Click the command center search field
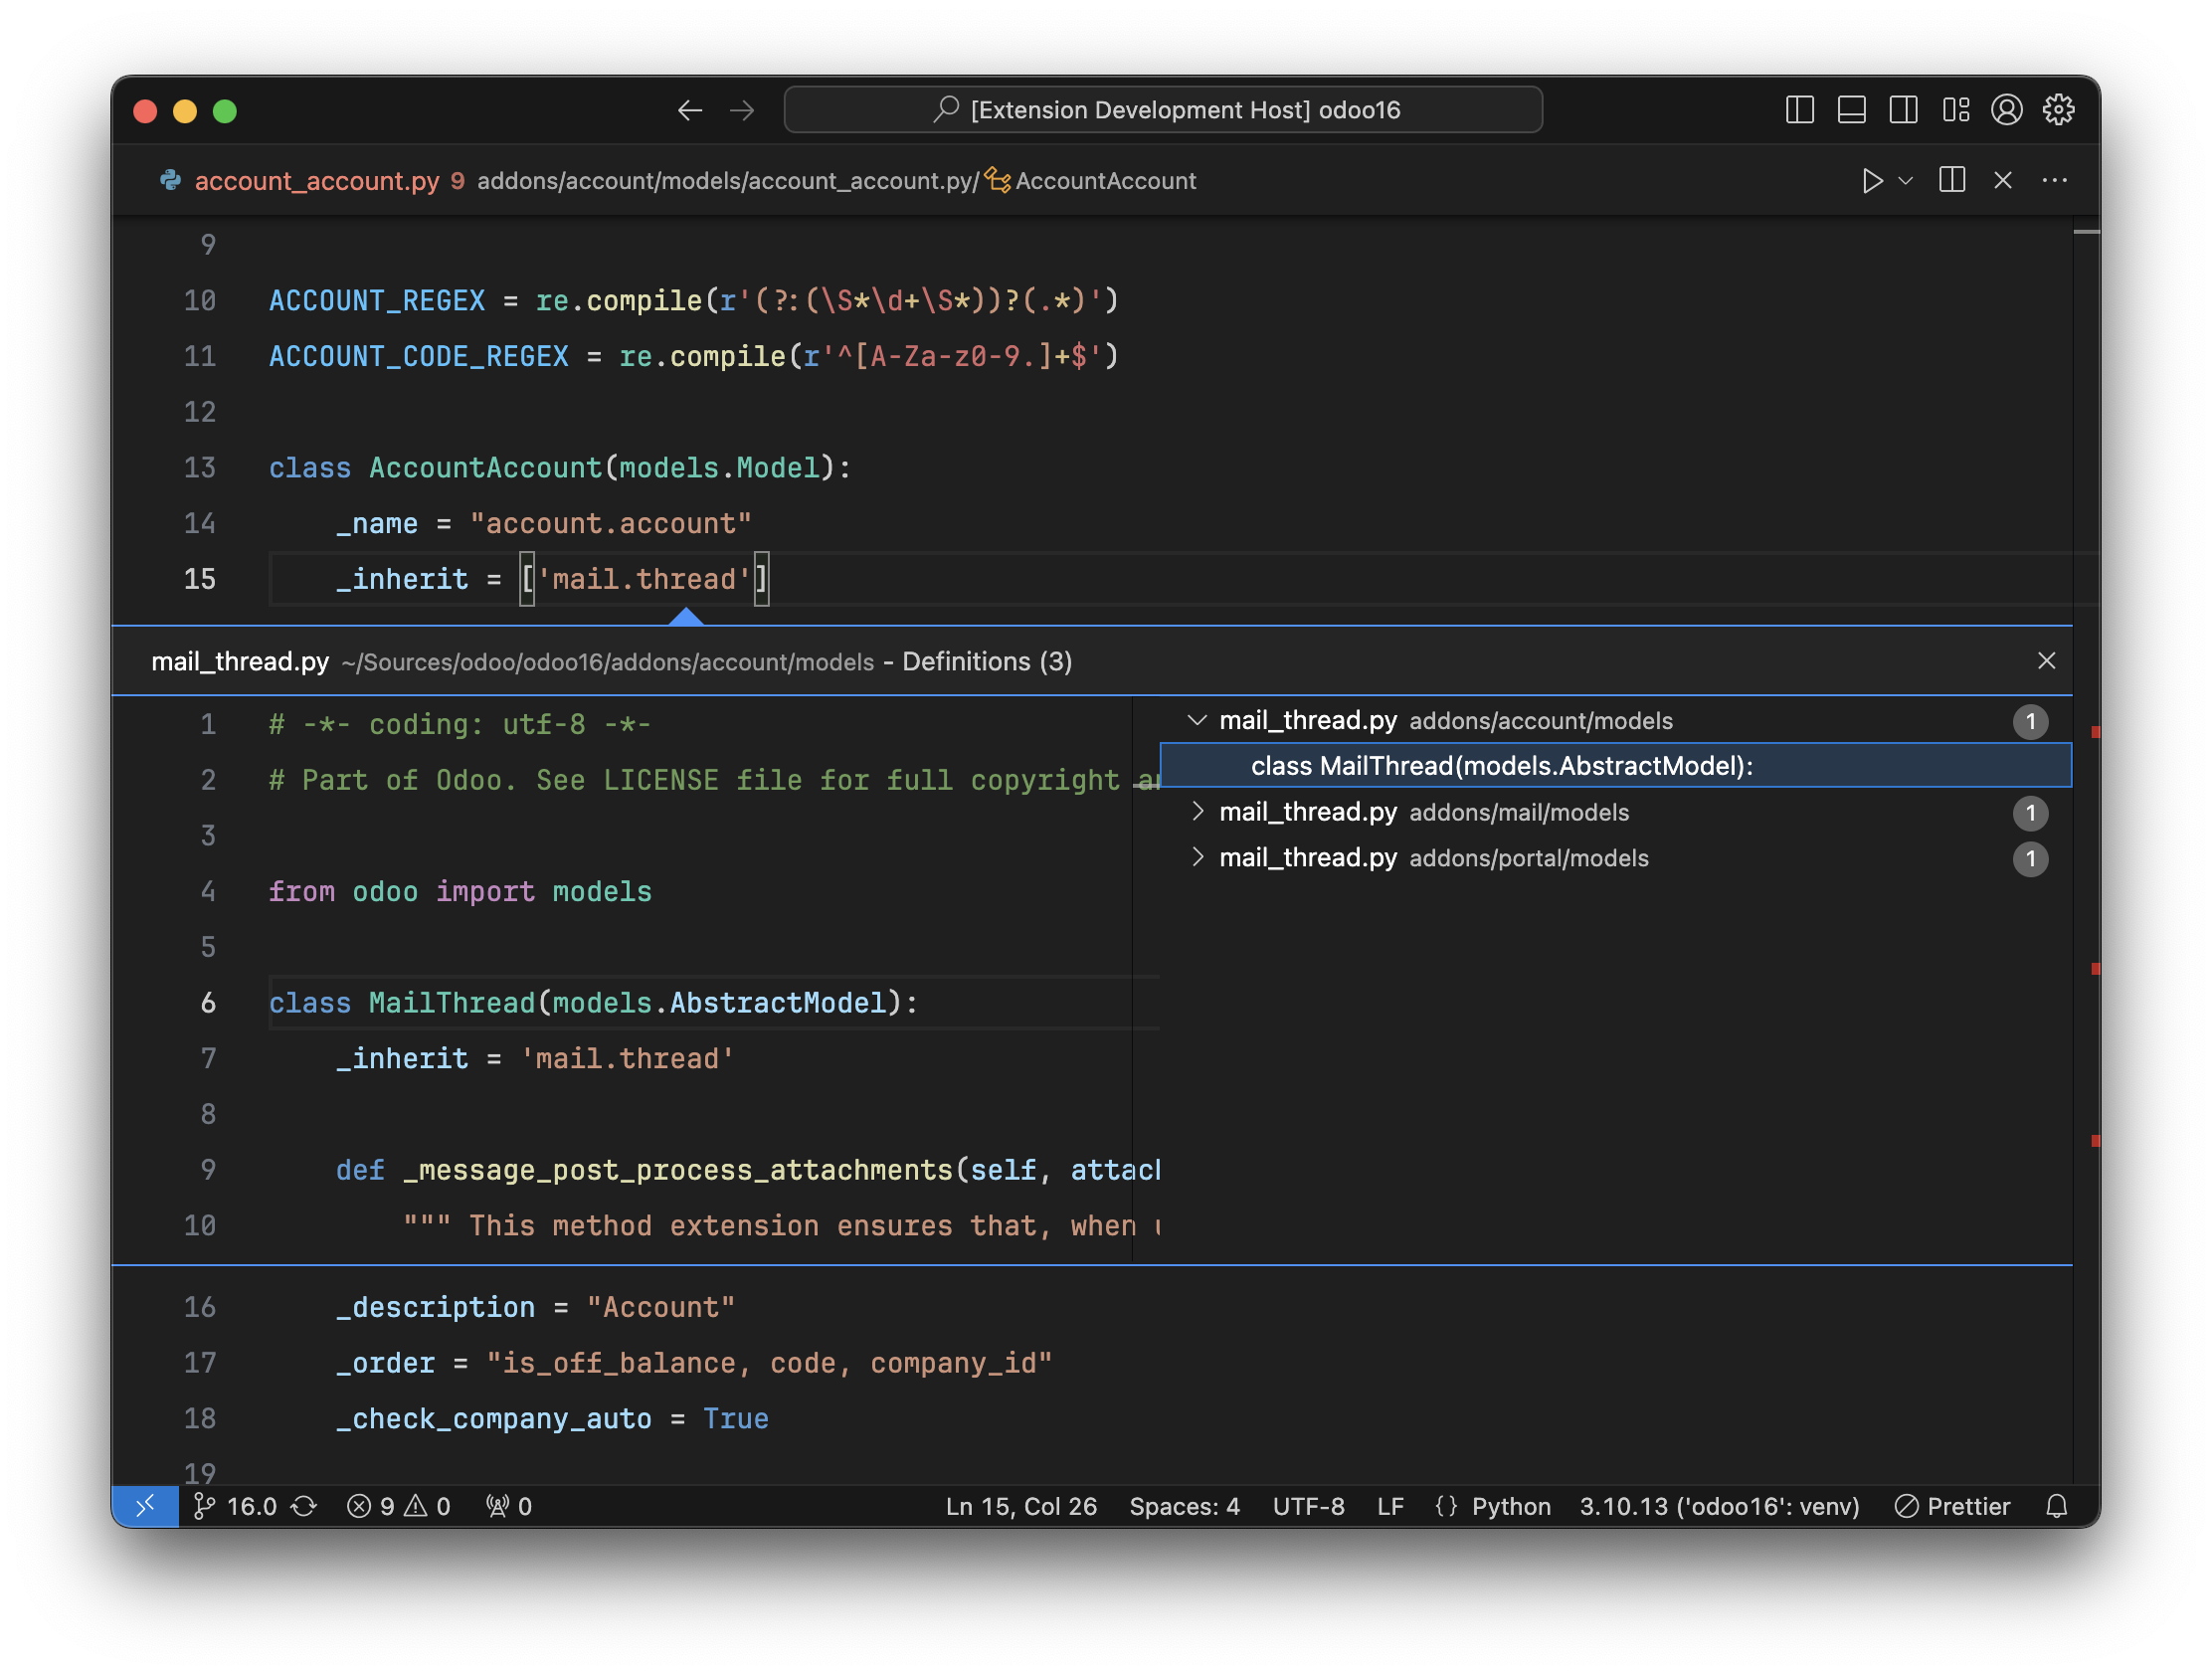Viewport: 2212px width, 1675px height. (x=1163, y=110)
